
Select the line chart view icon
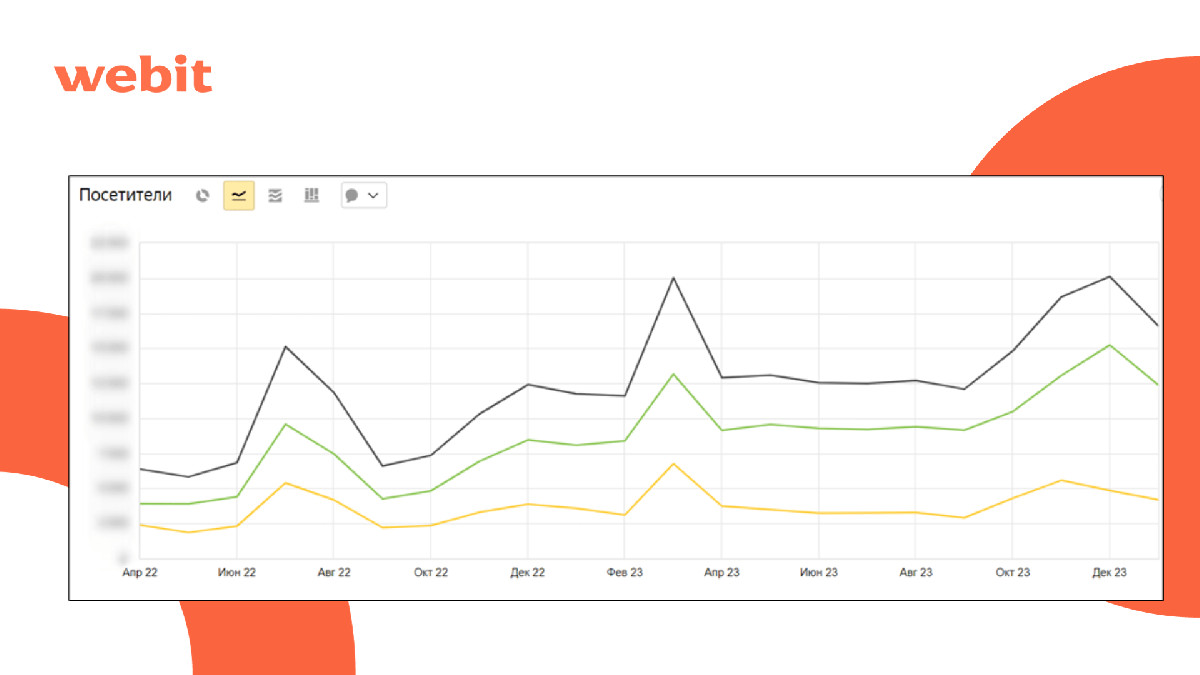(x=239, y=196)
